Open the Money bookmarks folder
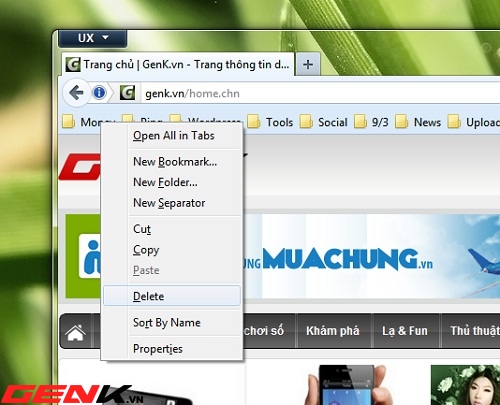 point(89,122)
